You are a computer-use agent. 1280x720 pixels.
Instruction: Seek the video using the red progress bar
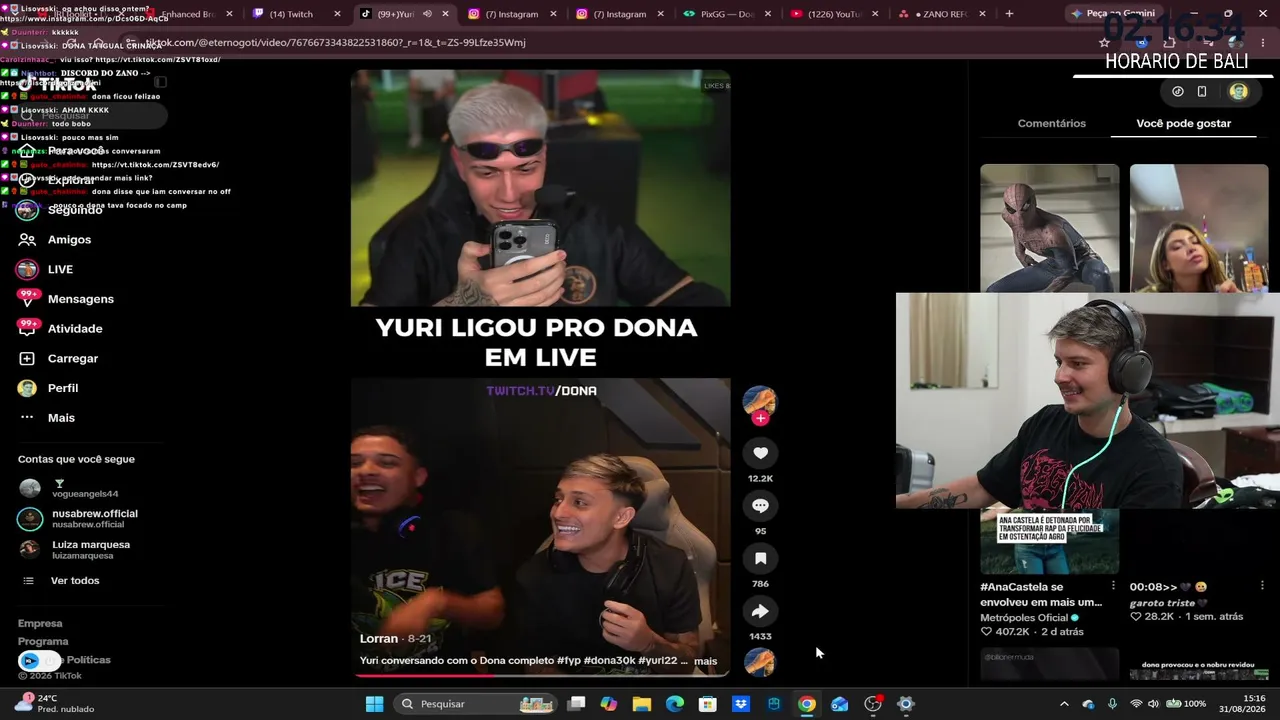coord(540,675)
